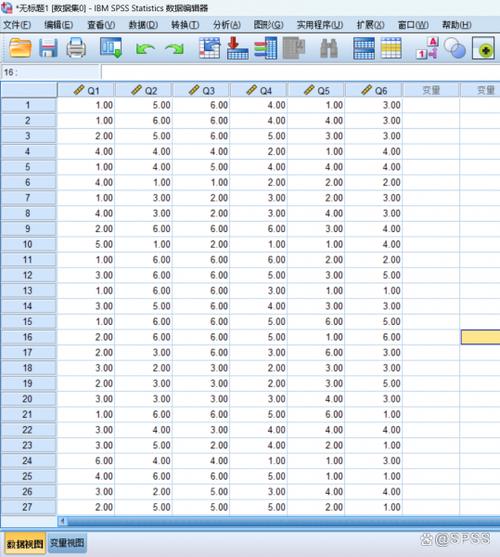500x557 pixels.
Task: Click the cell value input field
Action: (x=300, y=72)
